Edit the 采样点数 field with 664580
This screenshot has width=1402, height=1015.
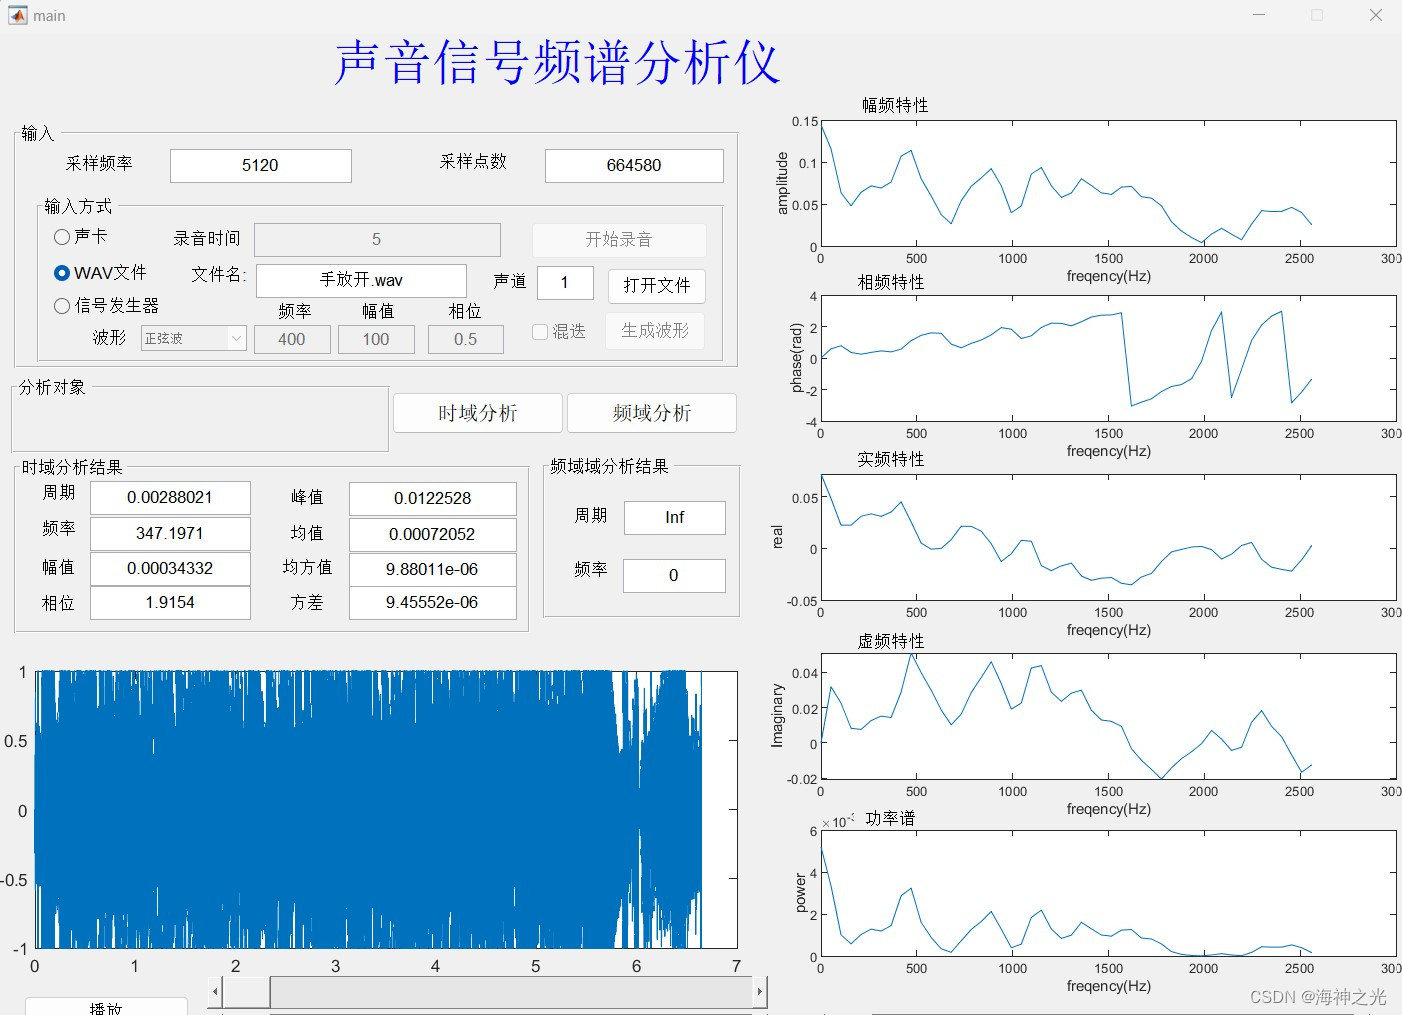coord(634,165)
